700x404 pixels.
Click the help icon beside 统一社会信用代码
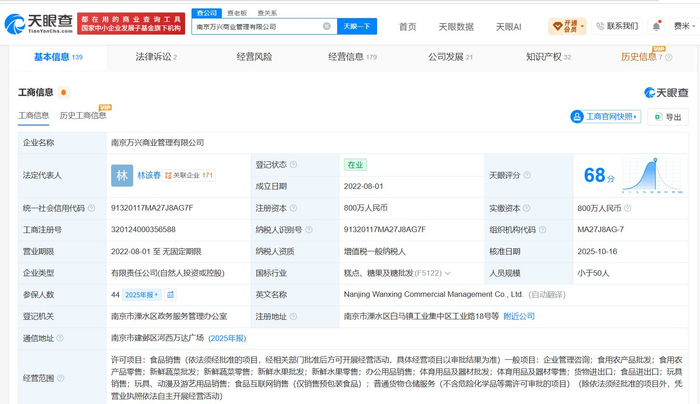coord(92,208)
